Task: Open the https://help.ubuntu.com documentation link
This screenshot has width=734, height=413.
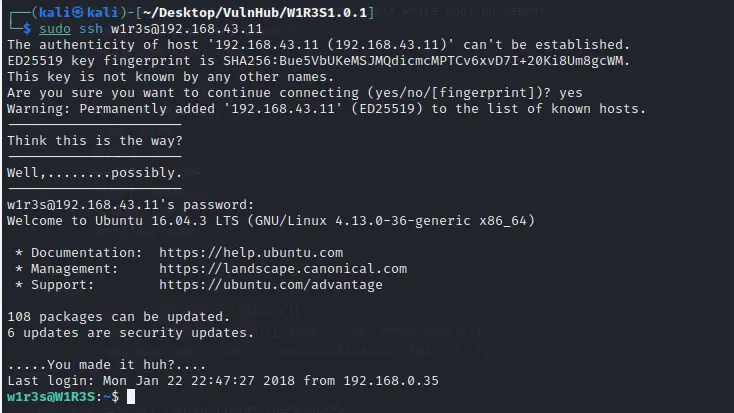Action: 250,252
